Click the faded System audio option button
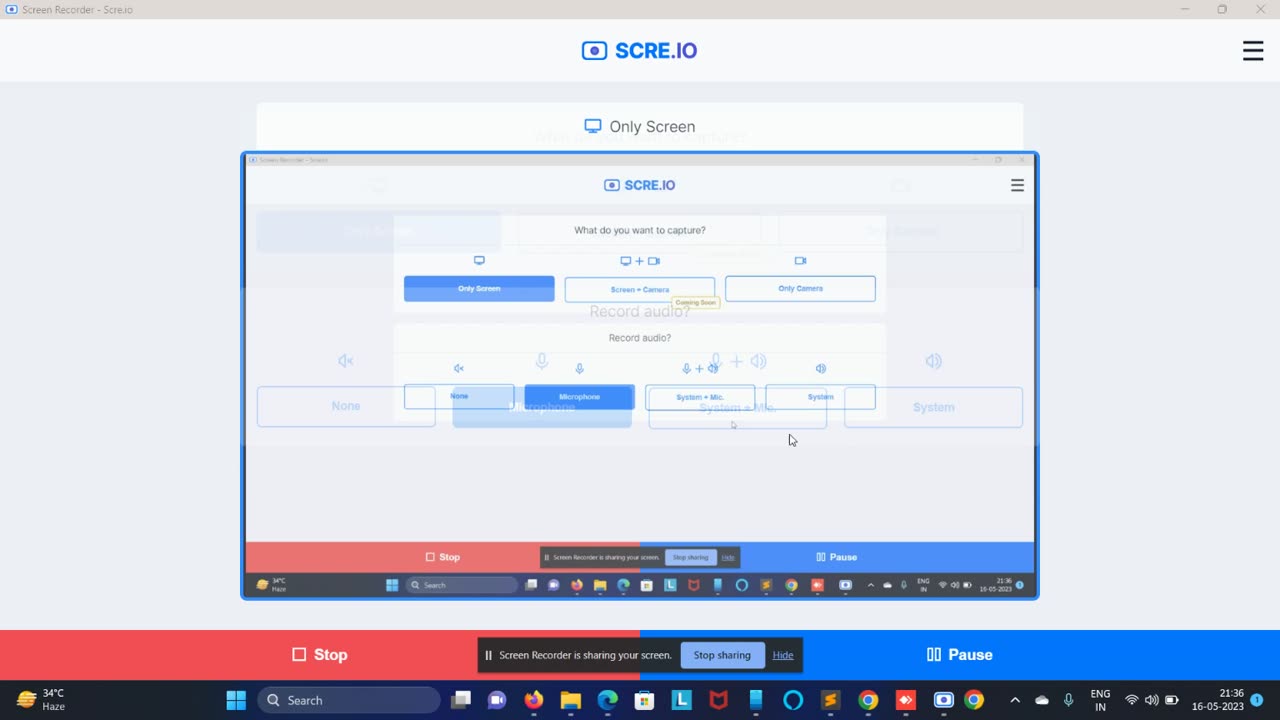 coord(933,407)
